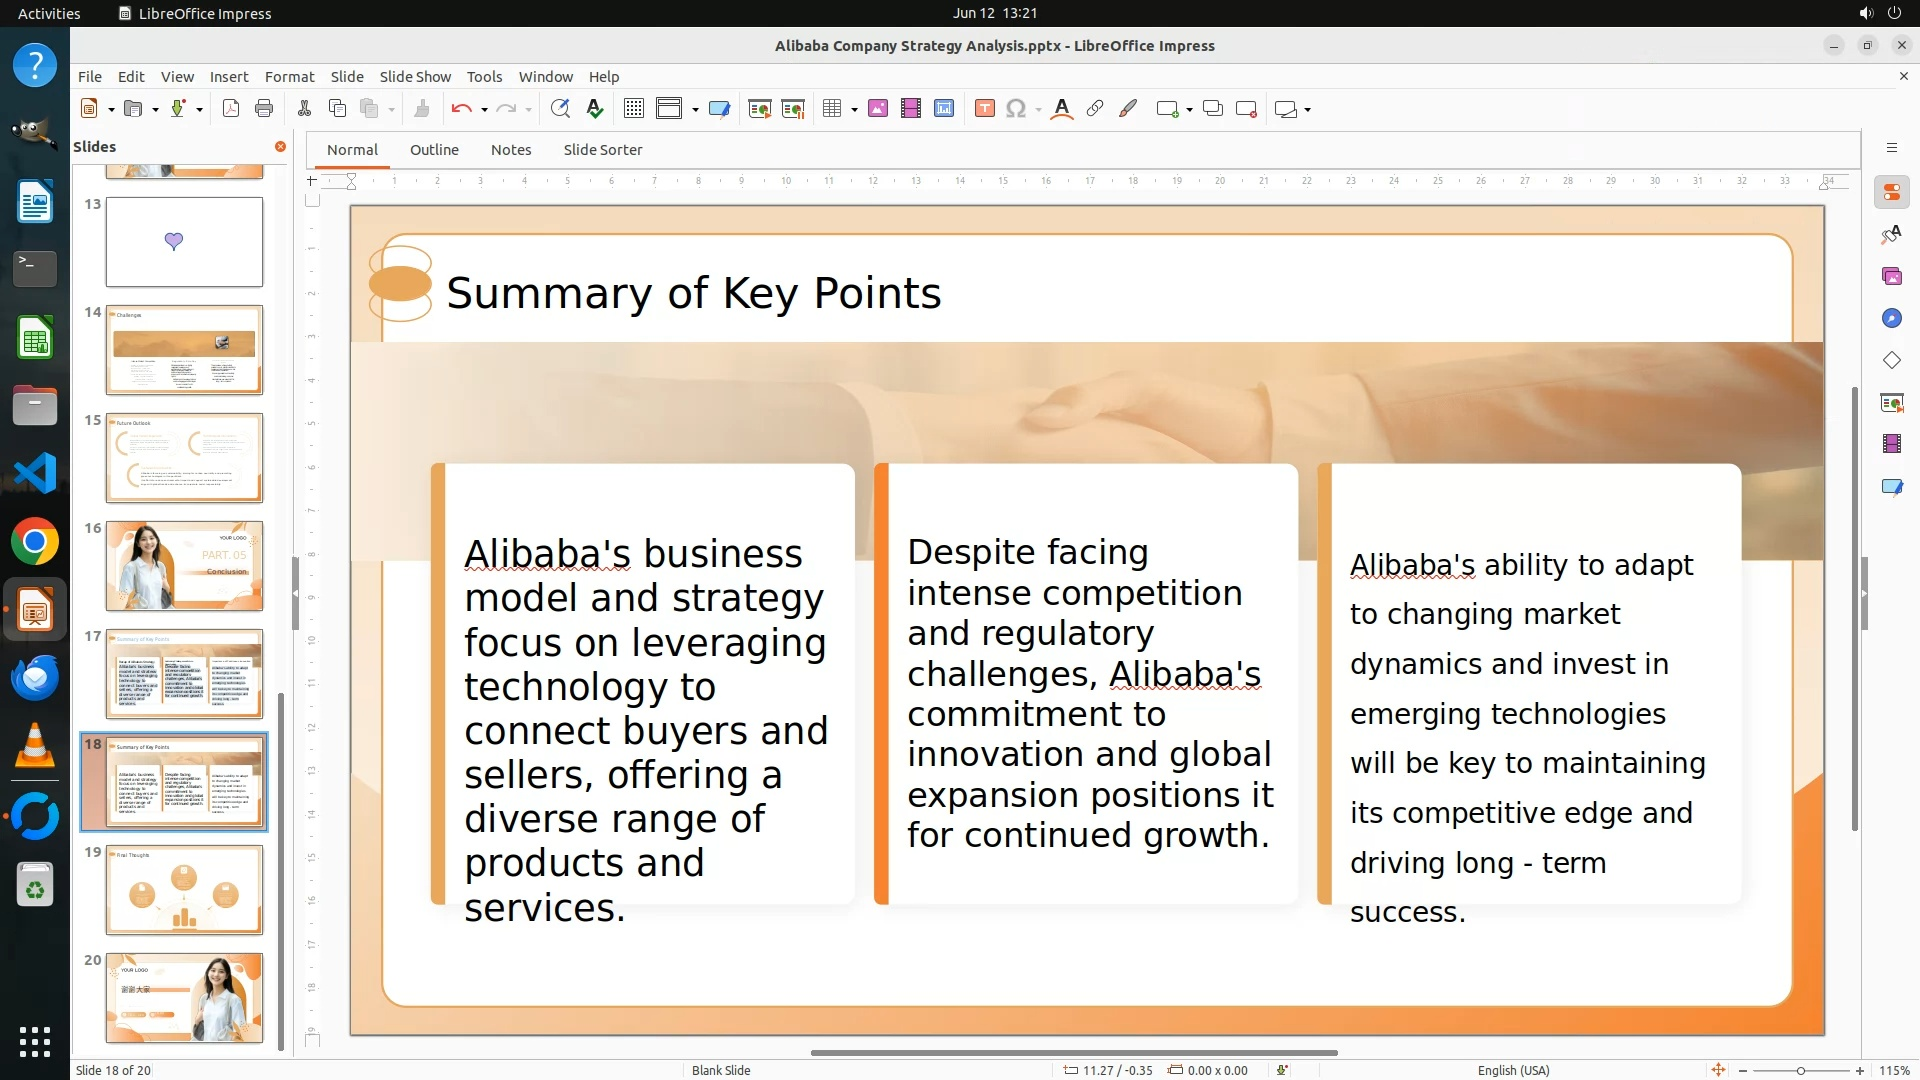Open the Navigator sidebar deck
1920x1080 pixels.
[x=1891, y=318]
